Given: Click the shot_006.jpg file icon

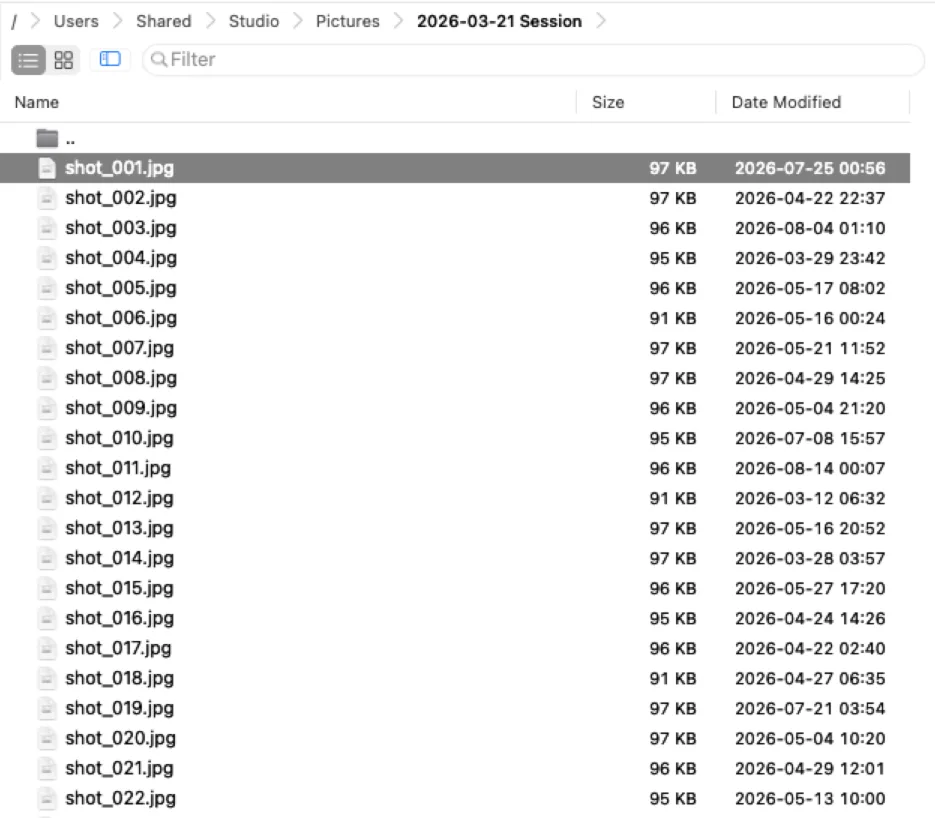Looking at the screenshot, I should click(x=47, y=318).
